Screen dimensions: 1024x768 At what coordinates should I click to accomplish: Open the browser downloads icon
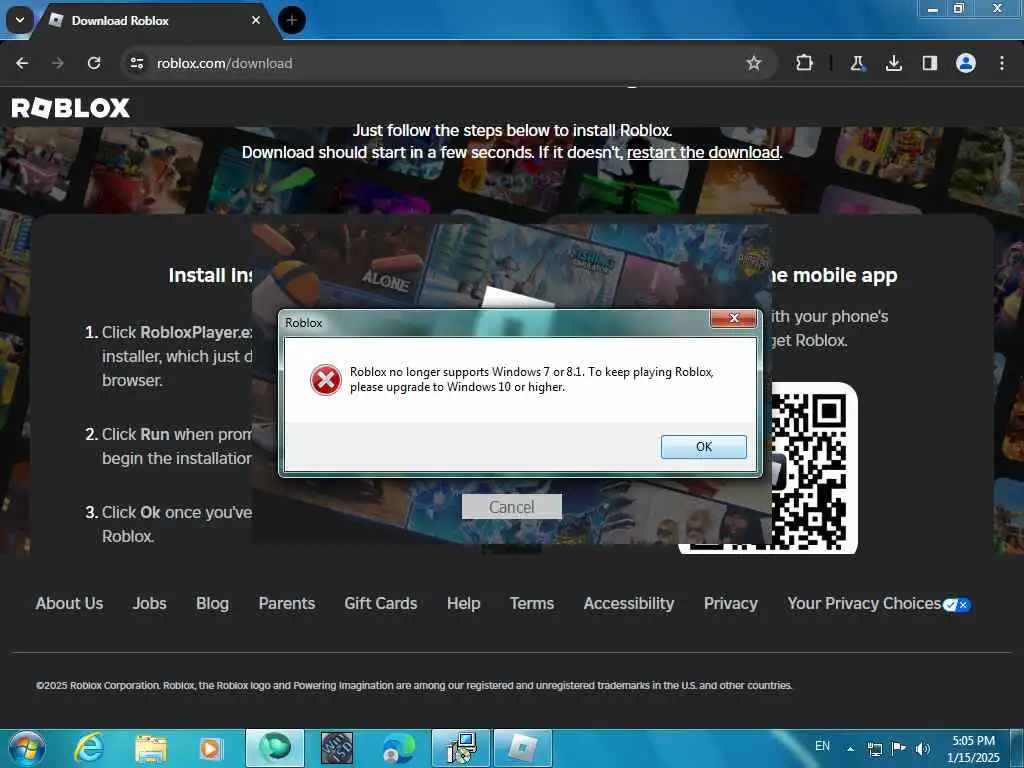point(893,63)
